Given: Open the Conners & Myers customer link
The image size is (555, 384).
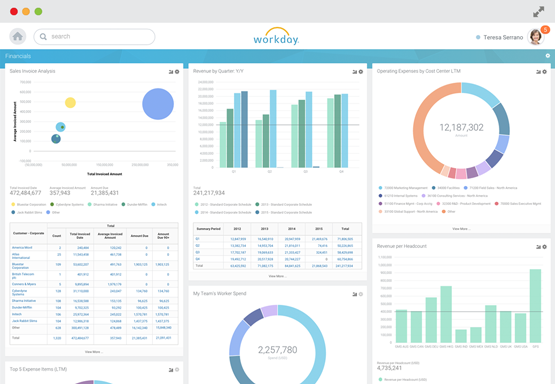Looking at the screenshot, I should pos(24,284).
